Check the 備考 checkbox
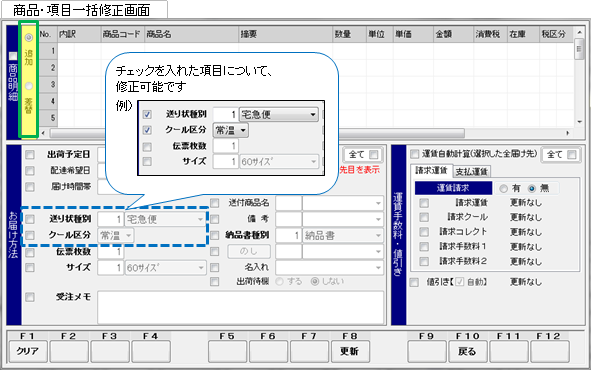 click(x=214, y=219)
